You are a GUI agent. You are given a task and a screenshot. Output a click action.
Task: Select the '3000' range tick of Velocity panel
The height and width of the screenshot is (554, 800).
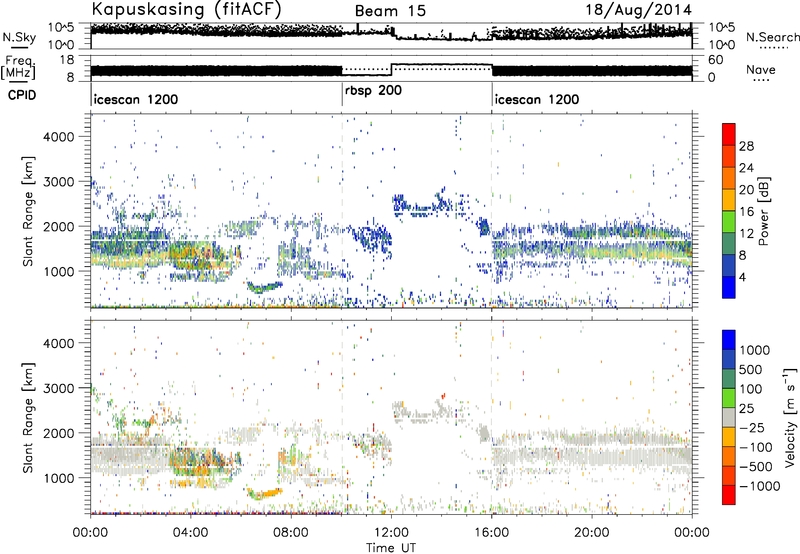point(58,388)
